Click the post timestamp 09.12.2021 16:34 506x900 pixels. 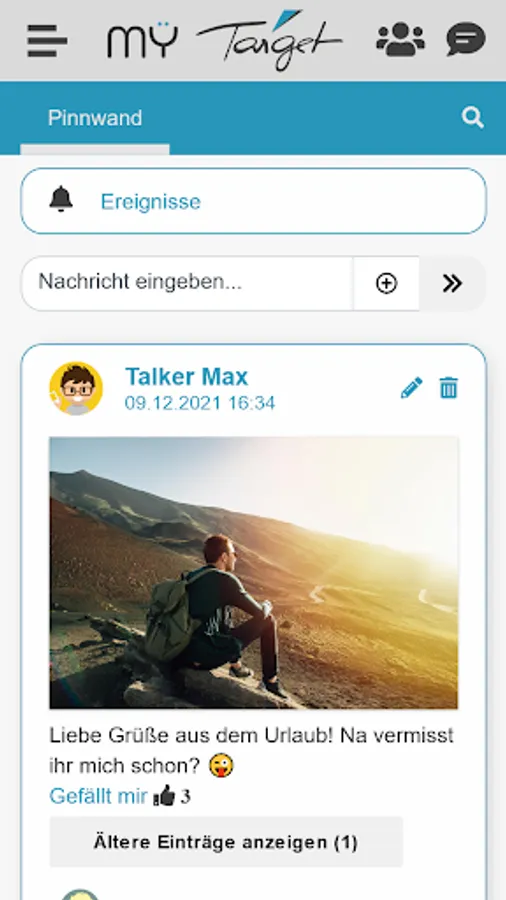[200, 403]
